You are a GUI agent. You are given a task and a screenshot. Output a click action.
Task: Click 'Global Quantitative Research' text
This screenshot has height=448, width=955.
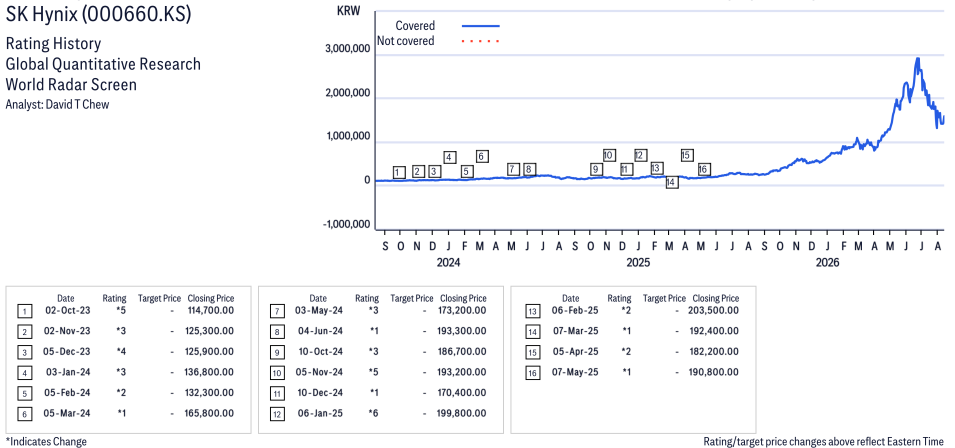coord(103,64)
